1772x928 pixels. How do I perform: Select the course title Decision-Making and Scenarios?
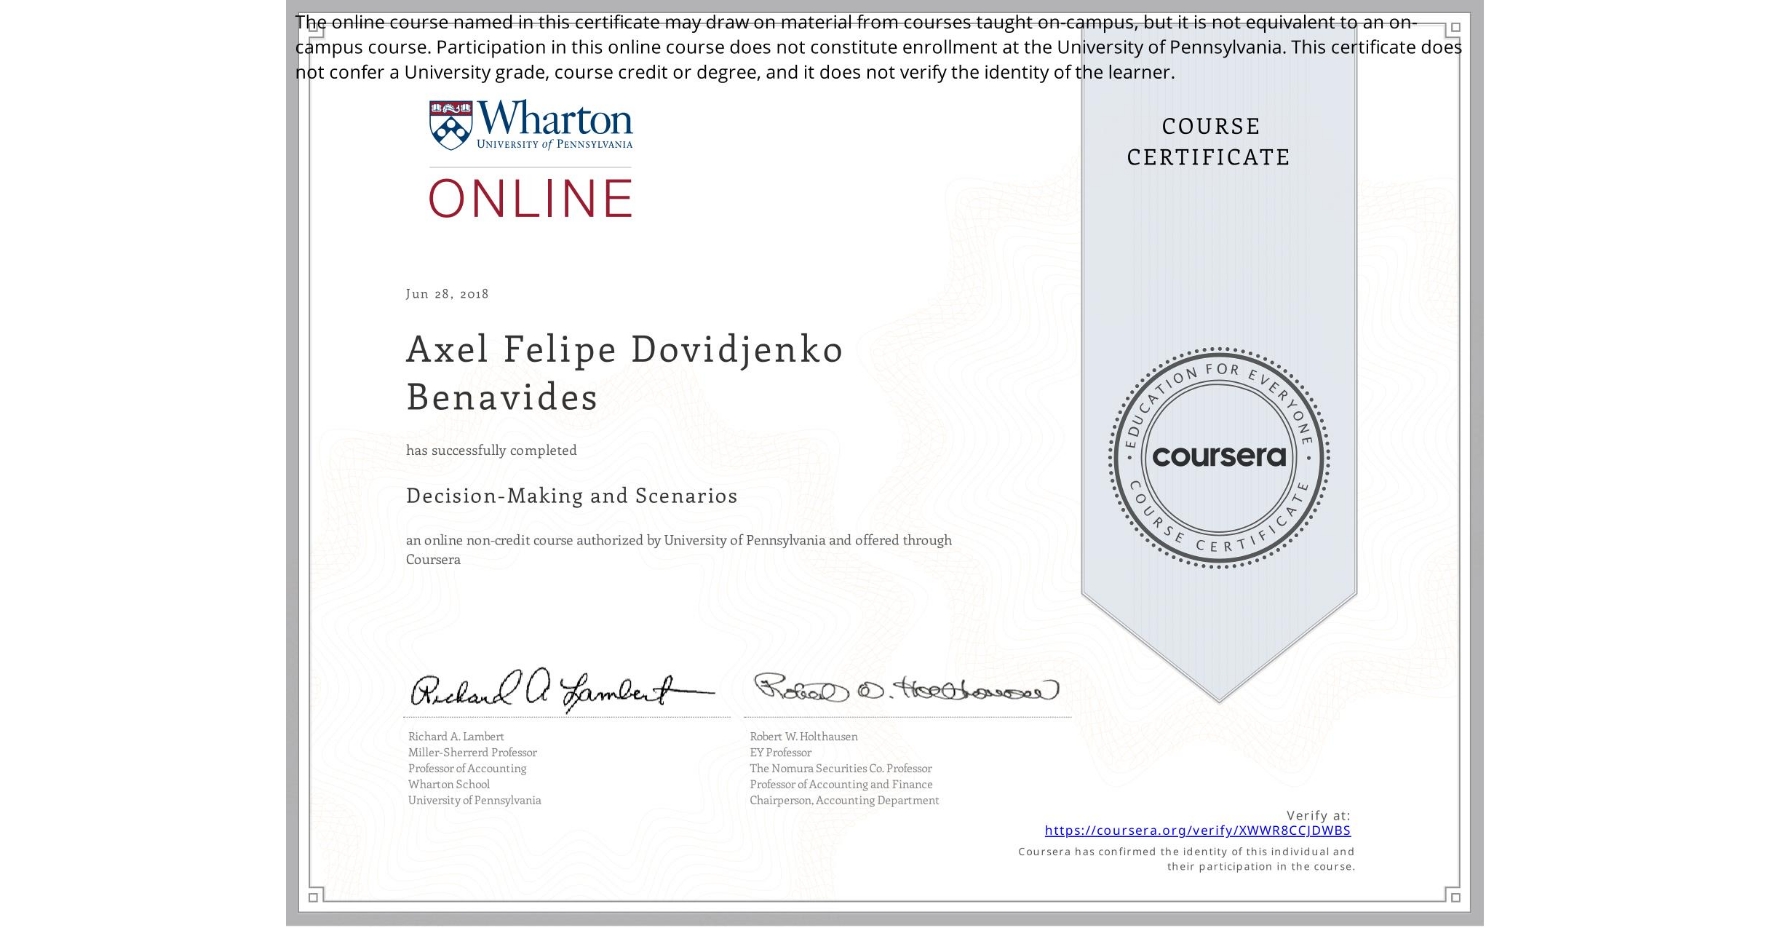click(572, 496)
